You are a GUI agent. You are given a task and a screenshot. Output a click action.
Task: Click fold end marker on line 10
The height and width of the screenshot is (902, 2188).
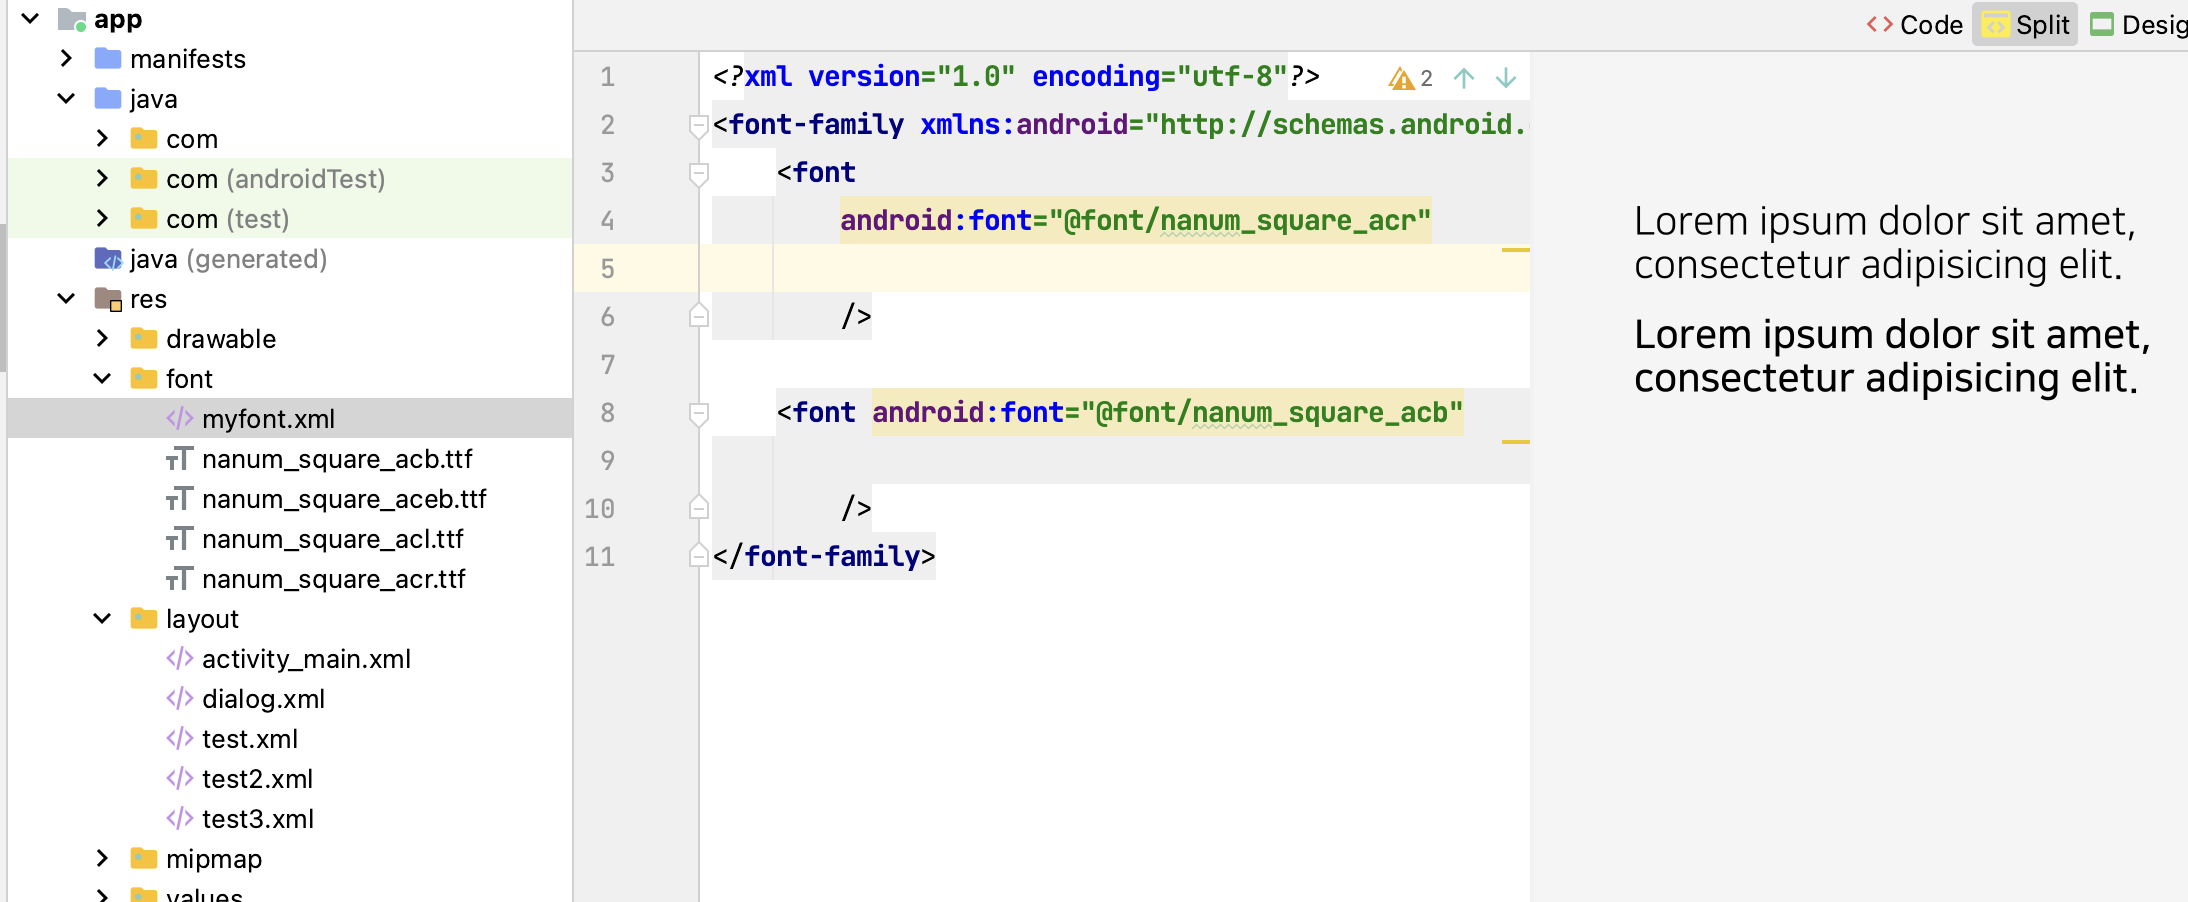(699, 508)
